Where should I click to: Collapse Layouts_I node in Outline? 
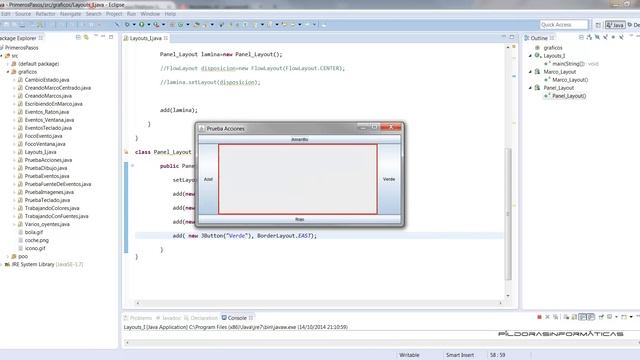[531, 56]
